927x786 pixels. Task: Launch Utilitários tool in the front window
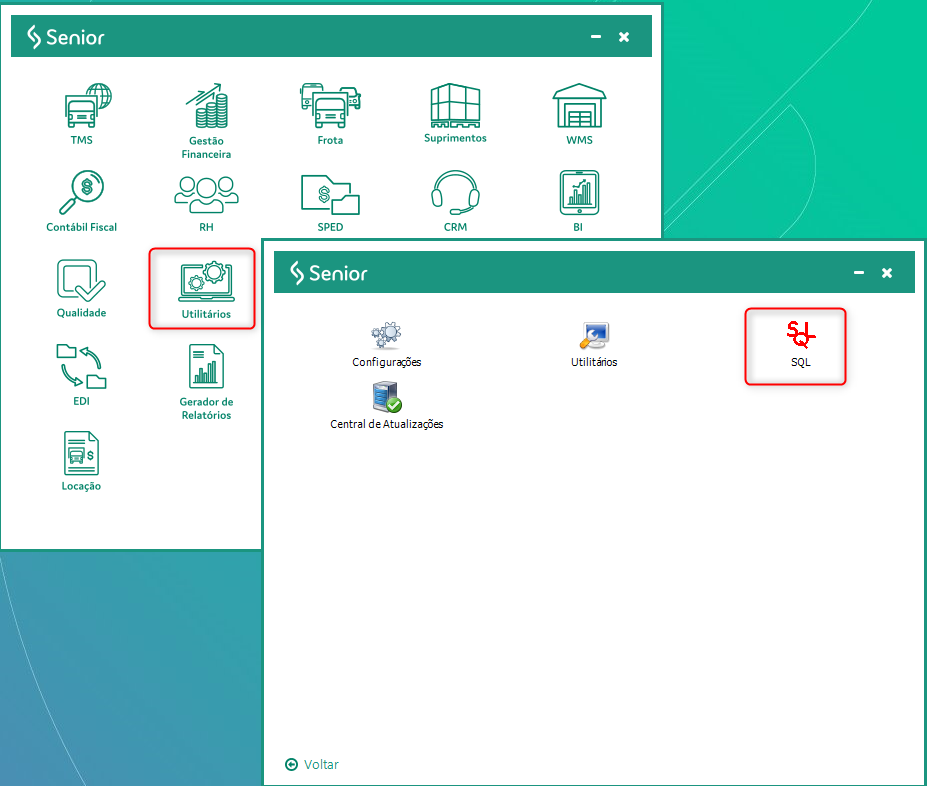(594, 345)
